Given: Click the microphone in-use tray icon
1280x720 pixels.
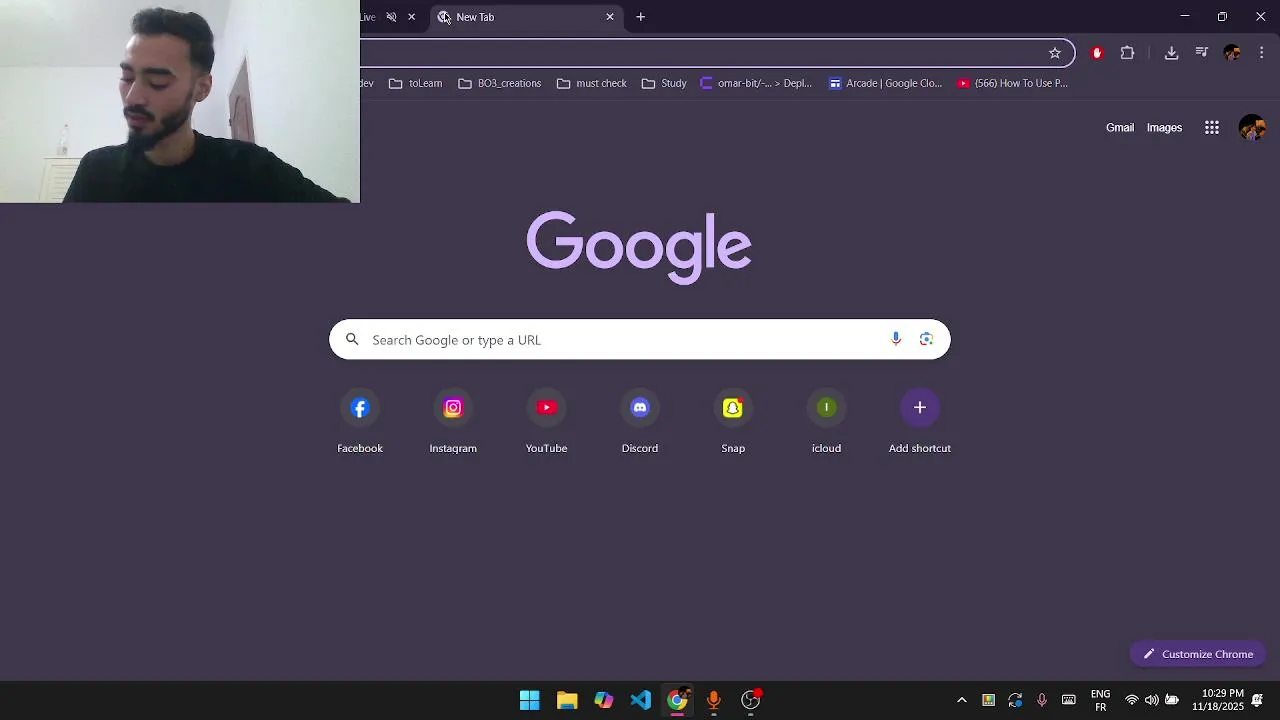Looking at the screenshot, I should click(x=1041, y=700).
